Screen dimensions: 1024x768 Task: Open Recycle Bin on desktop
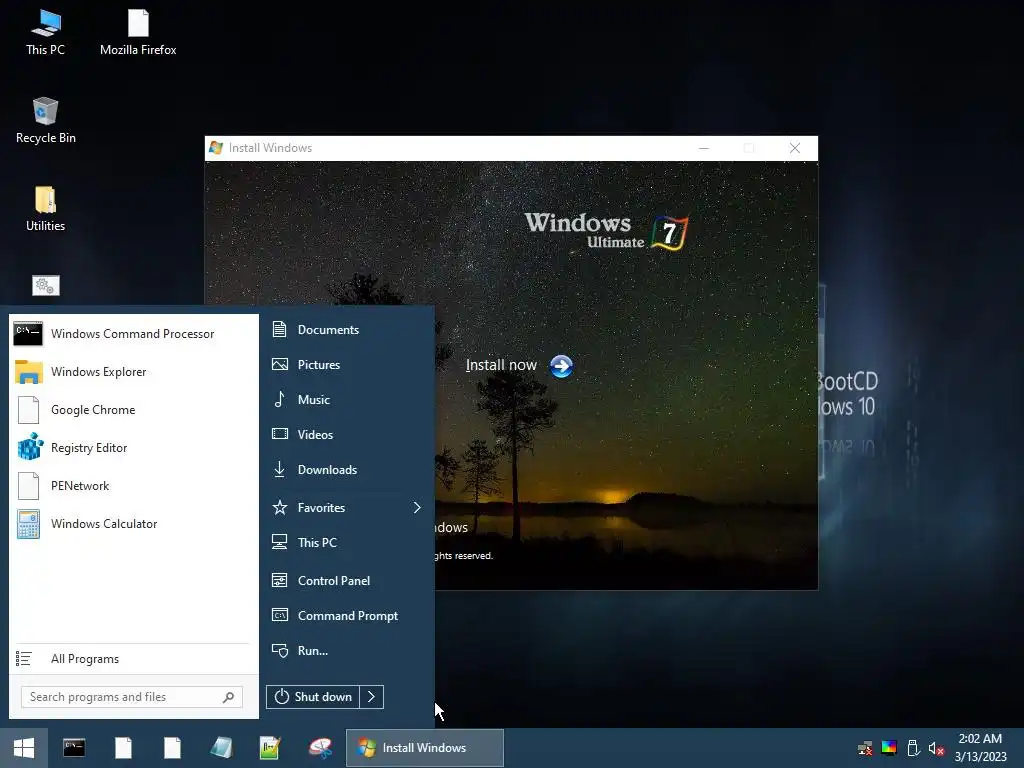pyautogui.click(x=45, y=121)
